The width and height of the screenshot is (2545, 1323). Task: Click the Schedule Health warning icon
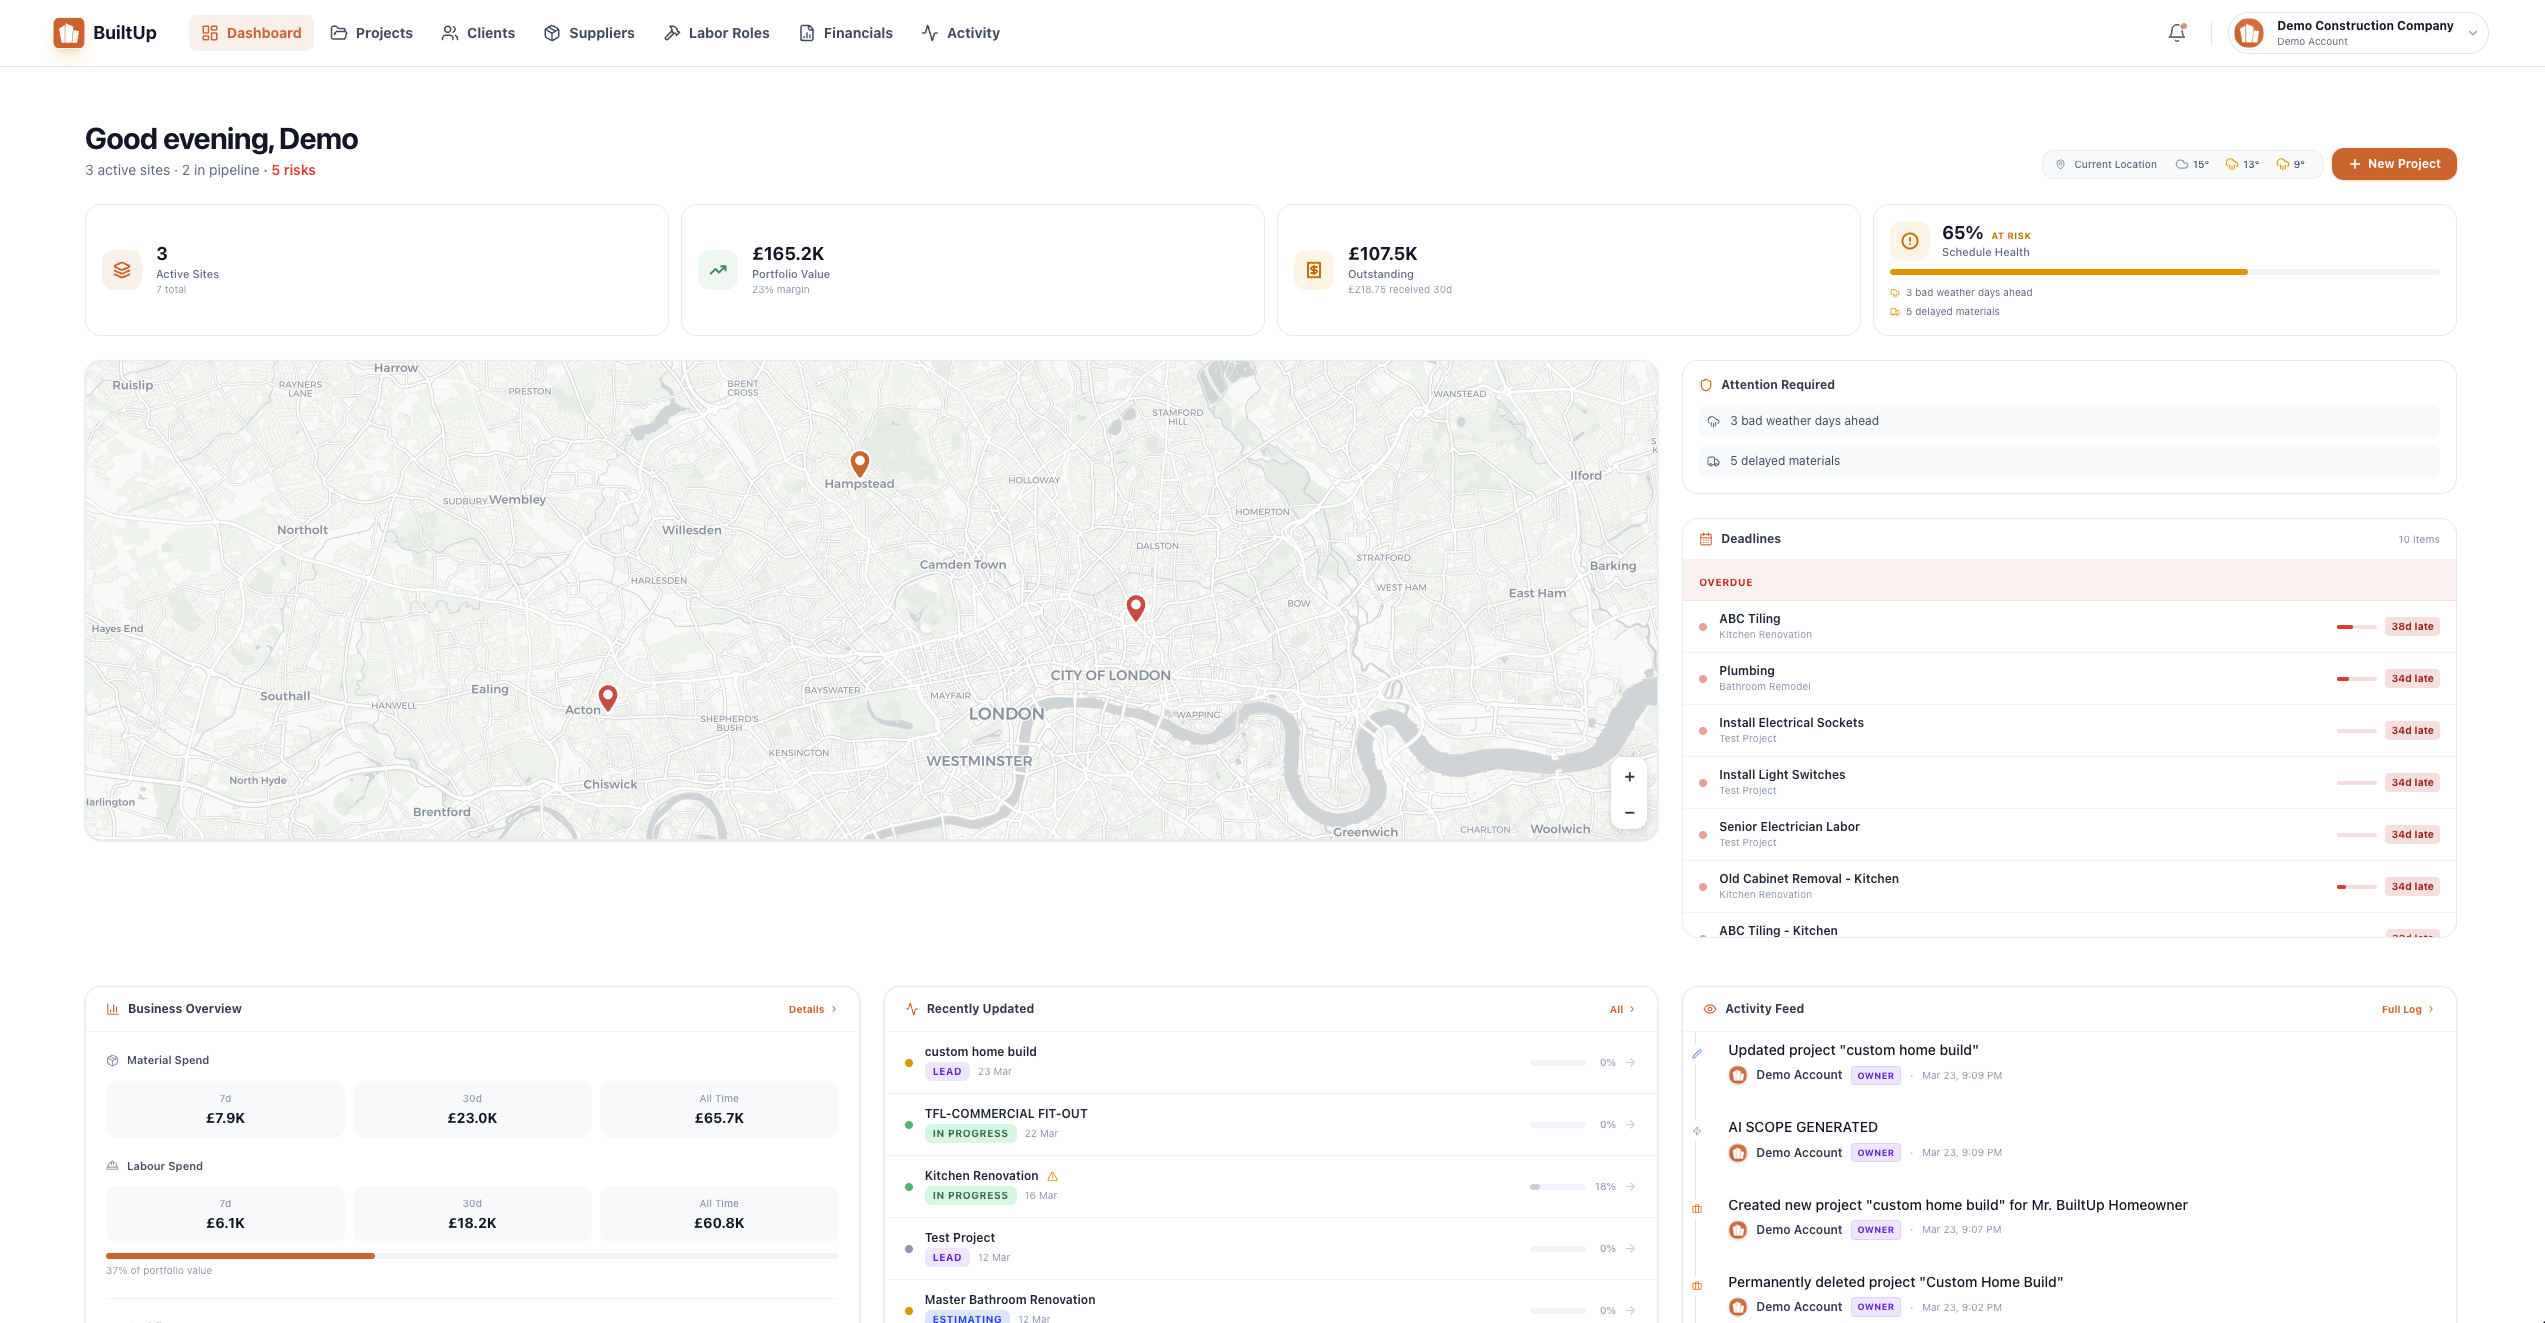pyautogui.click(x=1910, y=241)
